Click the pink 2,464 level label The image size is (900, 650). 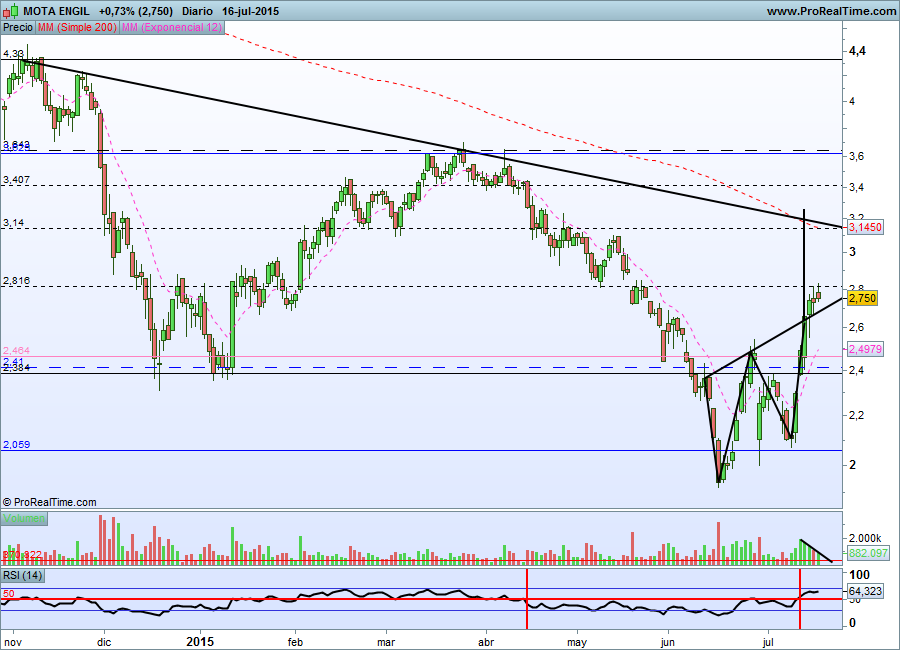(16, 350)
